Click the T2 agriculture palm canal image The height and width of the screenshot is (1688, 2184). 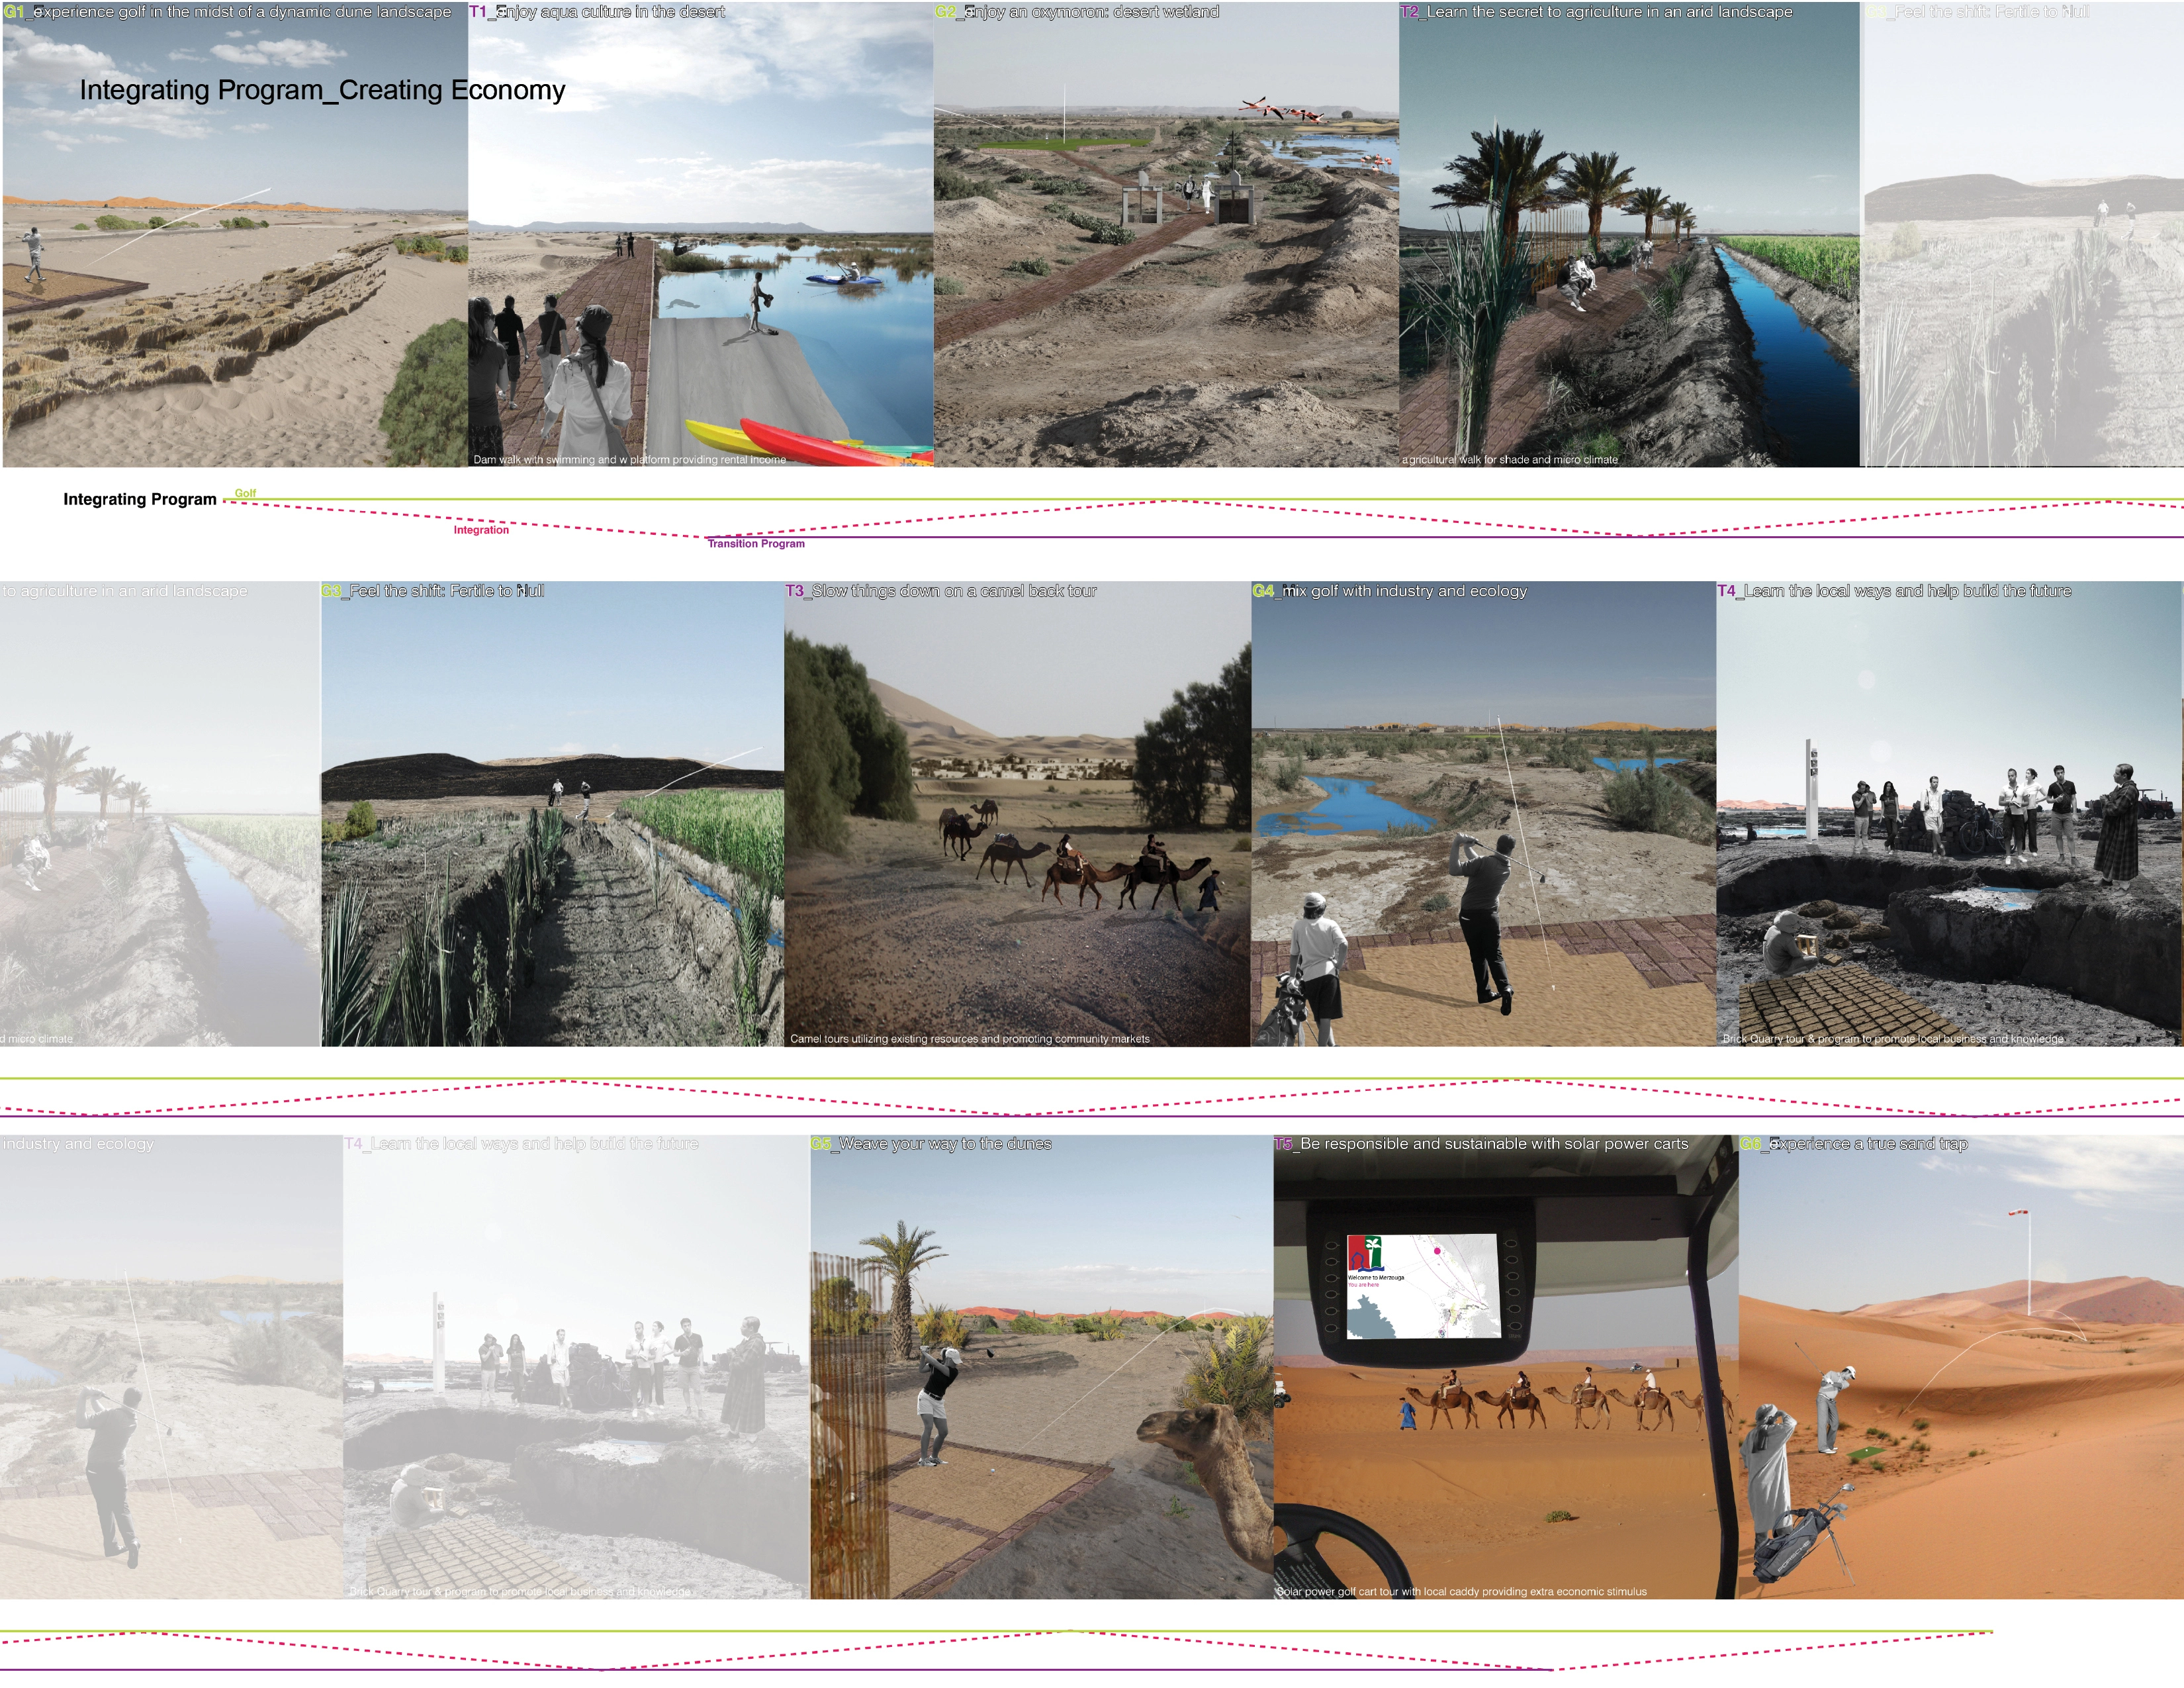tap(1629, 235)
